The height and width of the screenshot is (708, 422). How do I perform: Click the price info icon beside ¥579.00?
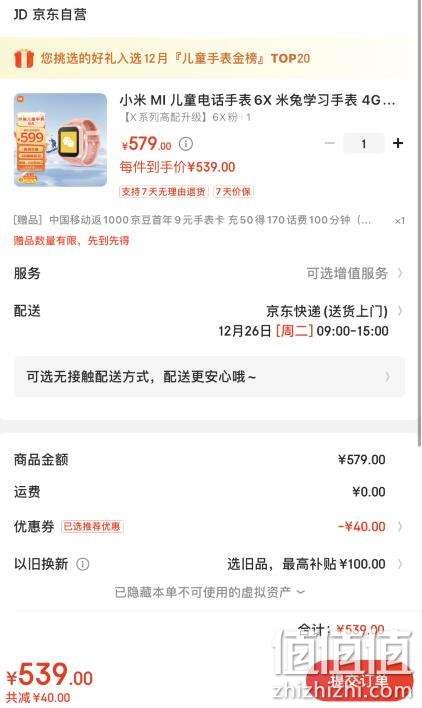point(186,144)
